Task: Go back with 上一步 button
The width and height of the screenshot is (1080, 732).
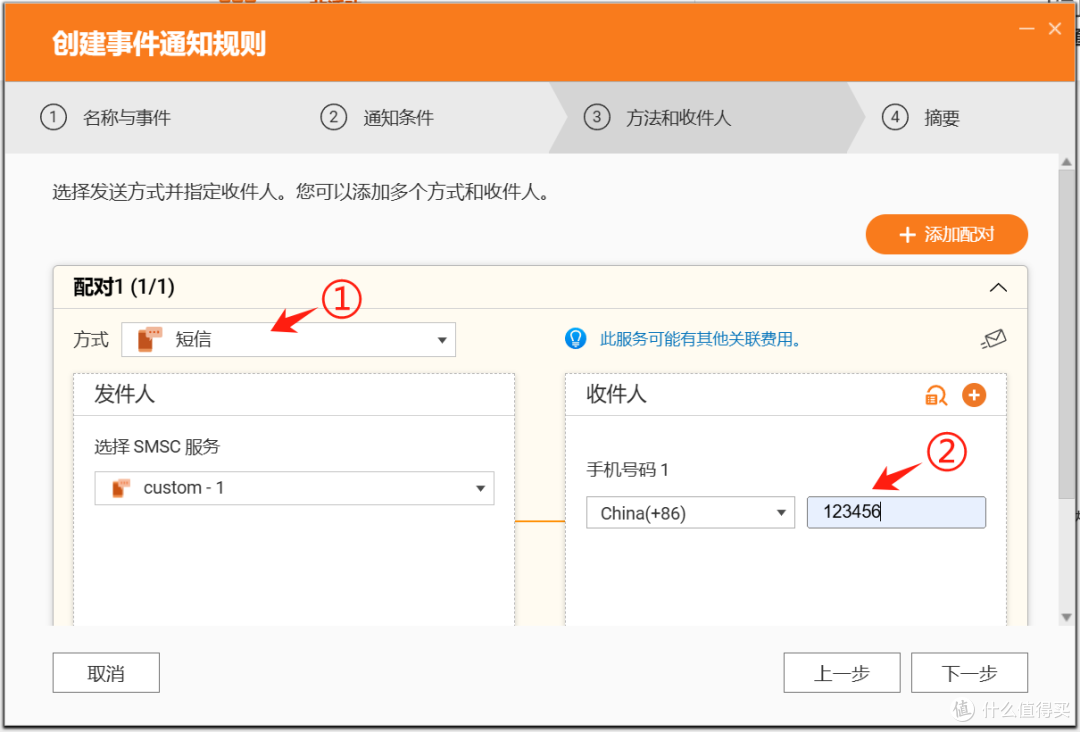Action: [x=842, y=673]
